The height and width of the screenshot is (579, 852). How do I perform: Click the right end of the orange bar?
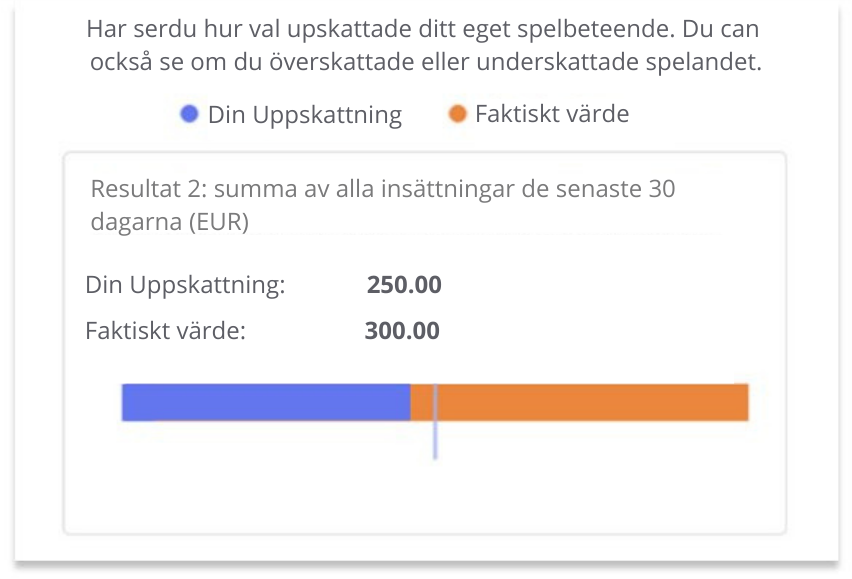746,402
